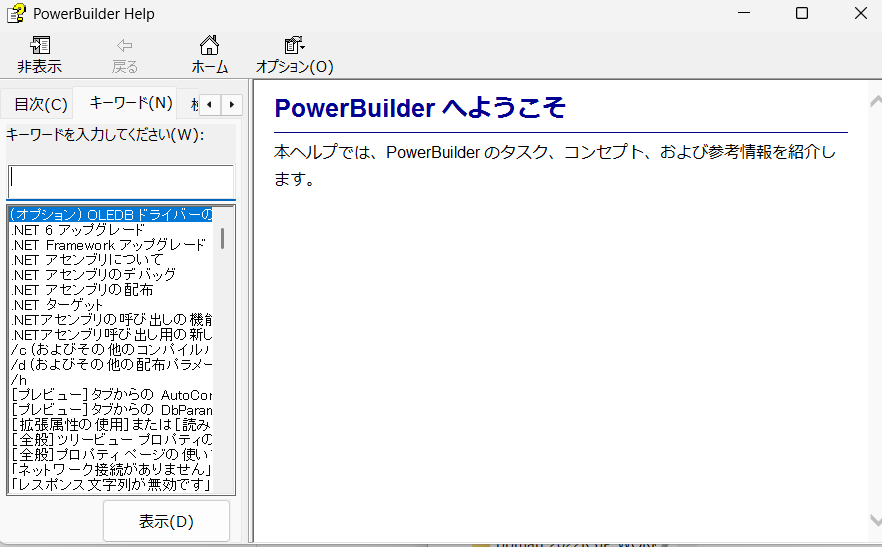Screen dimensions: 882x547
Task: Switch to the Contents (目次) tab
Action: coord(41,104)
